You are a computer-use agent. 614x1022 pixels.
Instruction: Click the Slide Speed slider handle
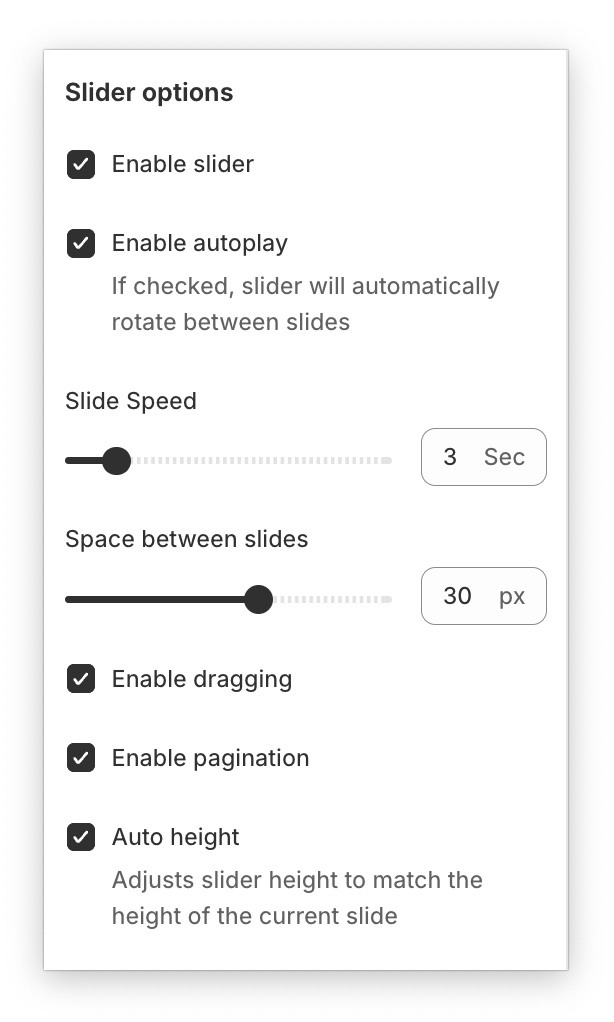pos(117,461)
